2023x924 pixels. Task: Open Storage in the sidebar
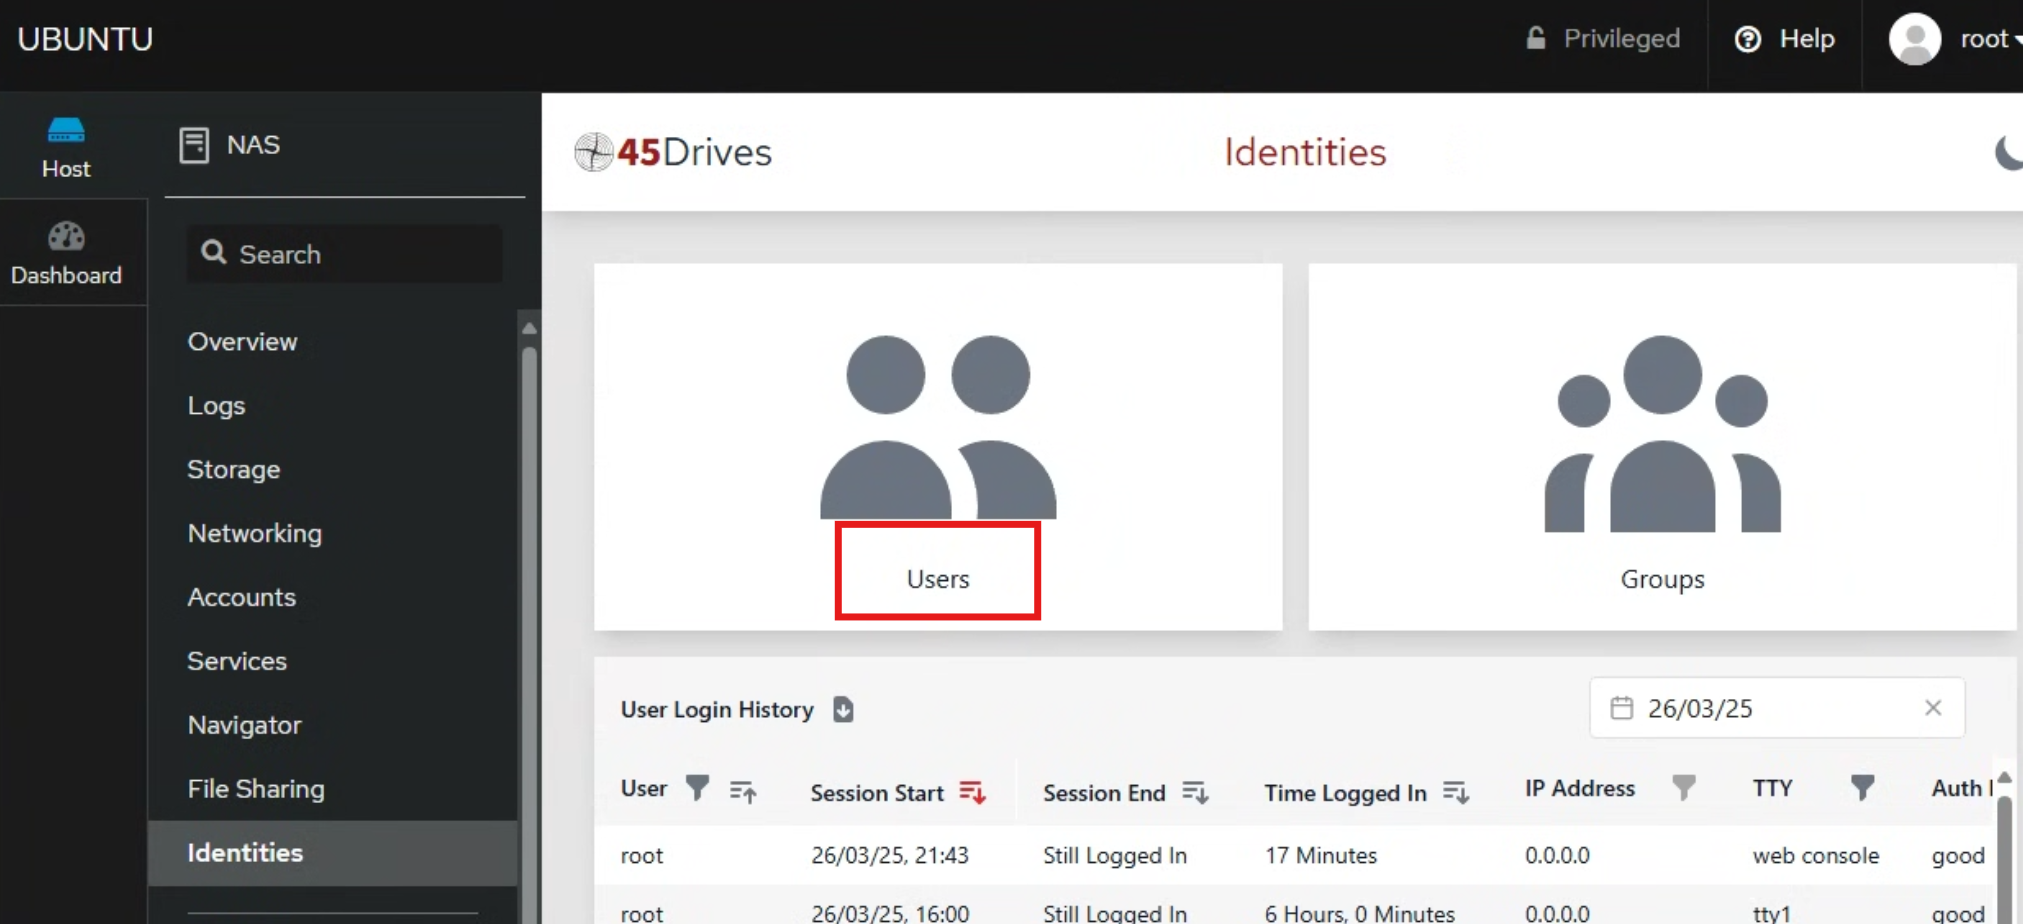coord(234,469)
